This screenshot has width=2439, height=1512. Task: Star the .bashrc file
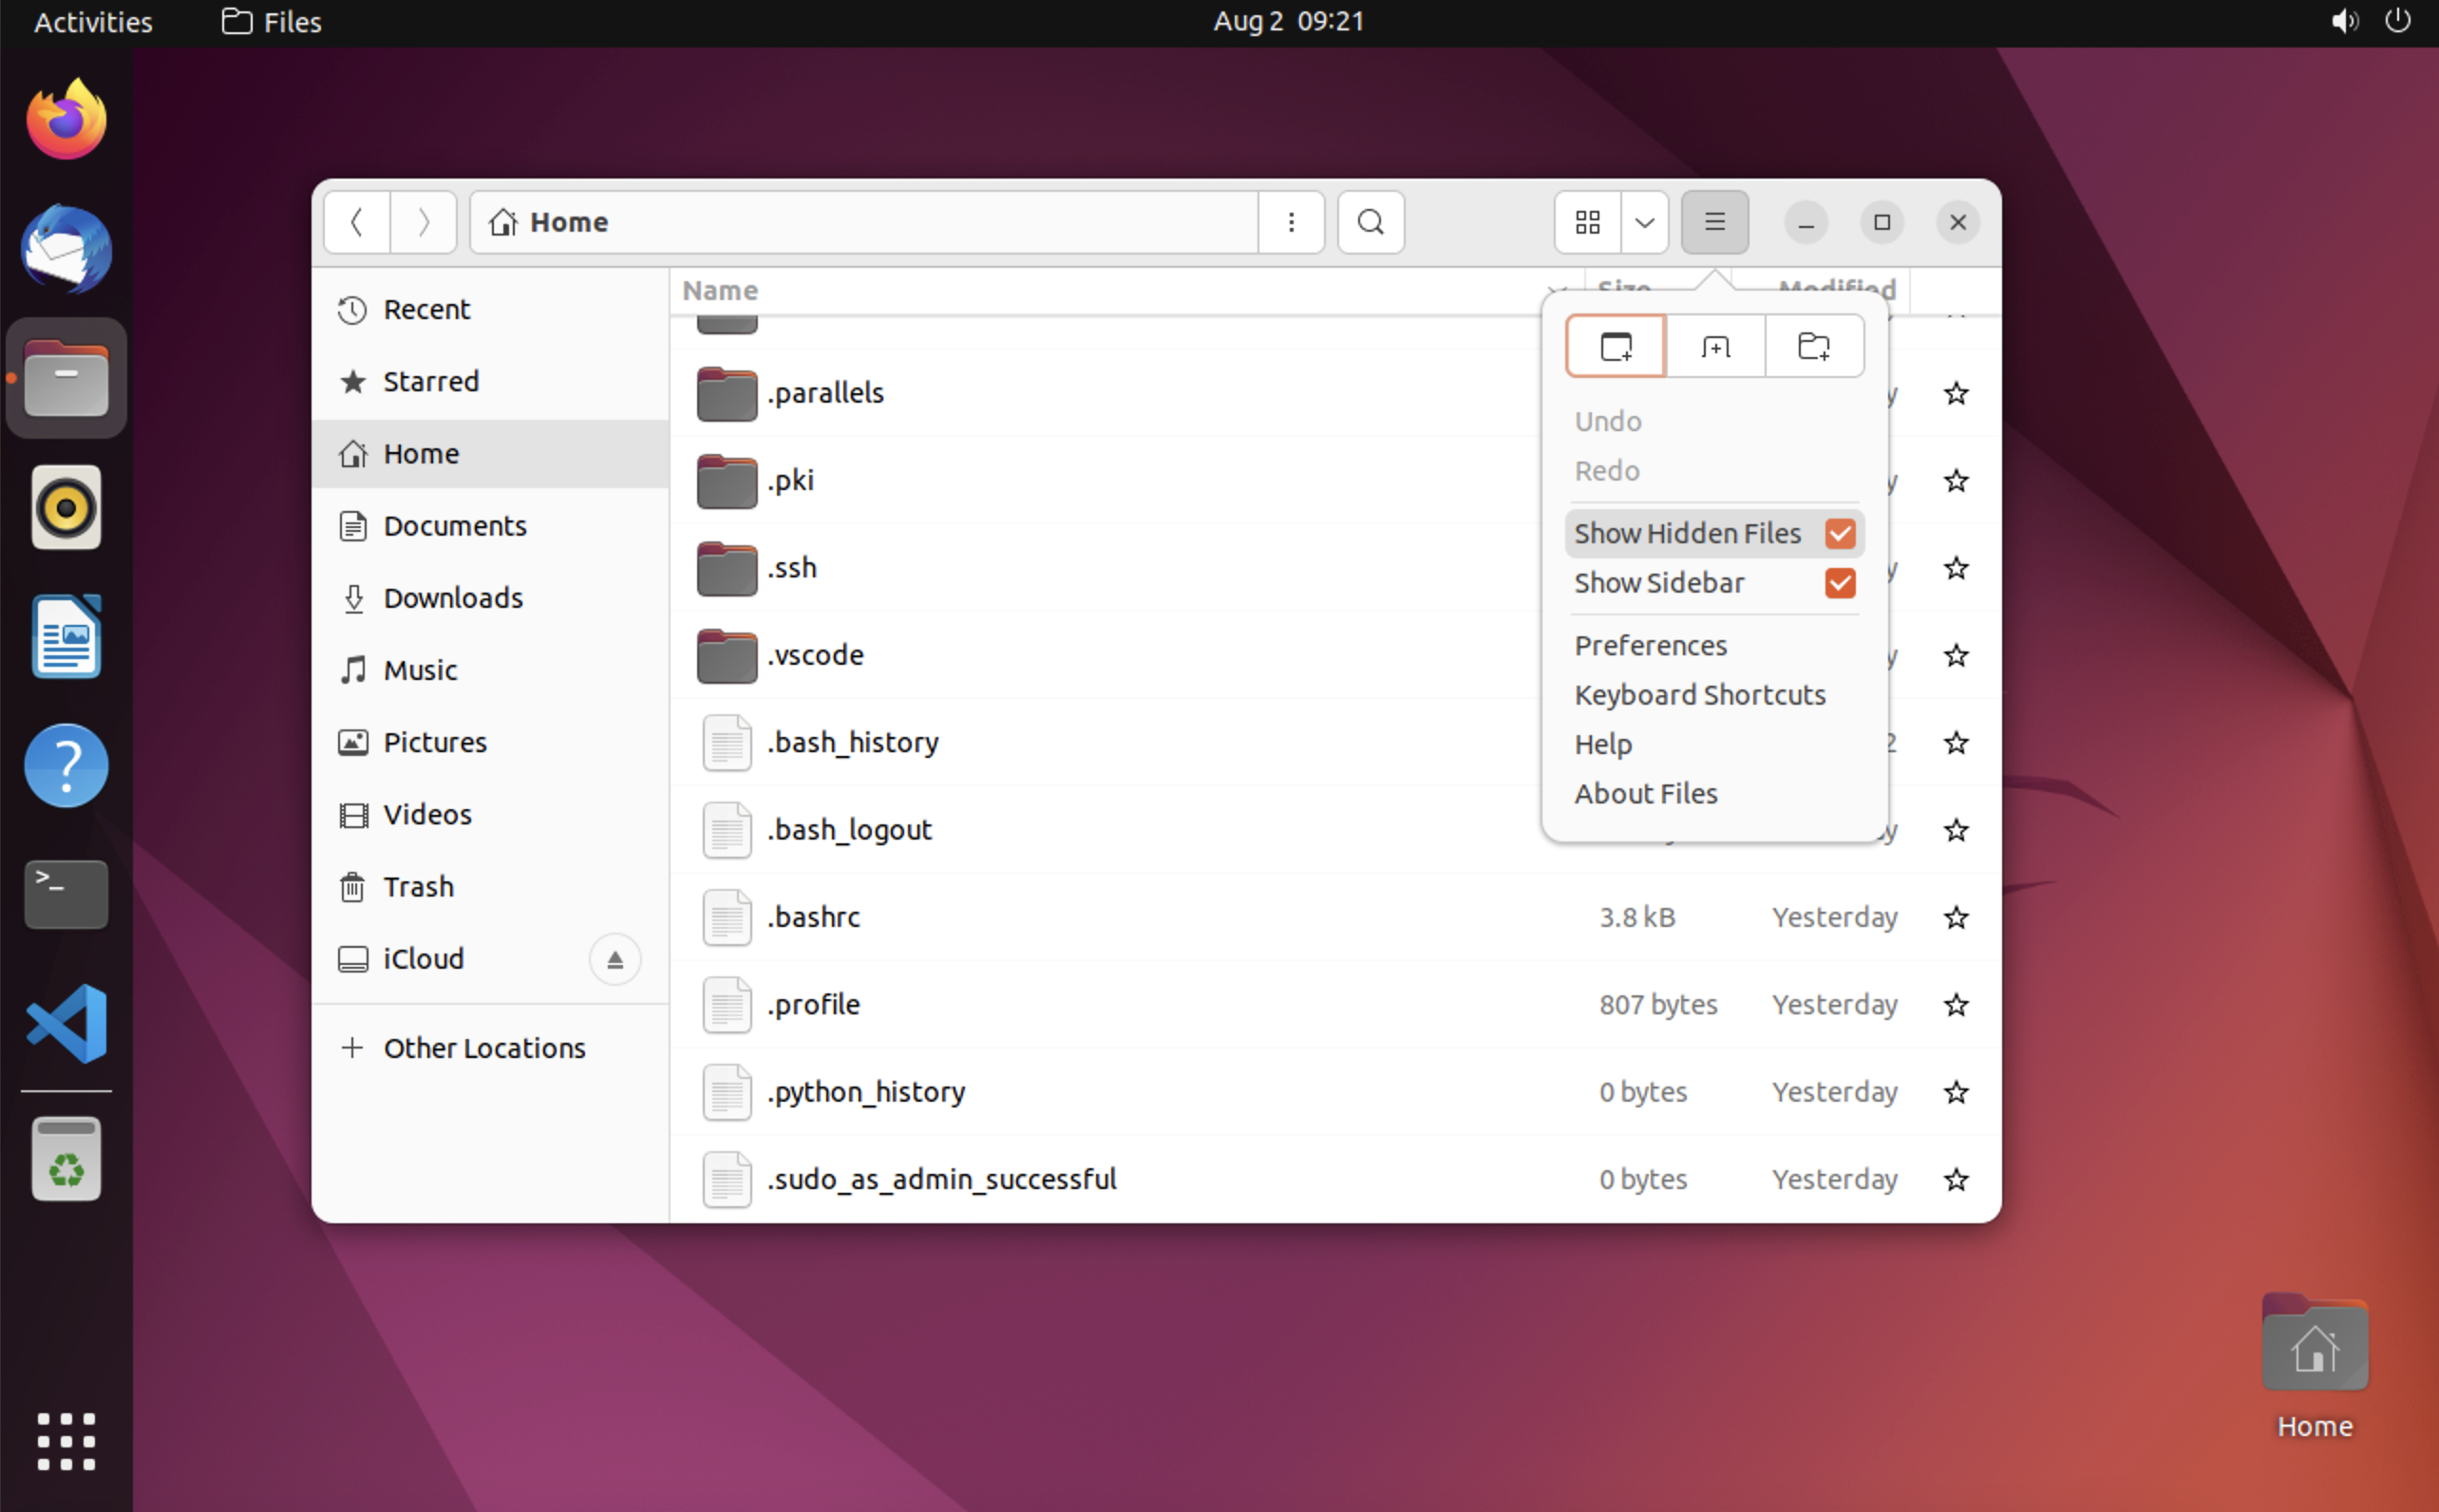tap(1957, 918)
